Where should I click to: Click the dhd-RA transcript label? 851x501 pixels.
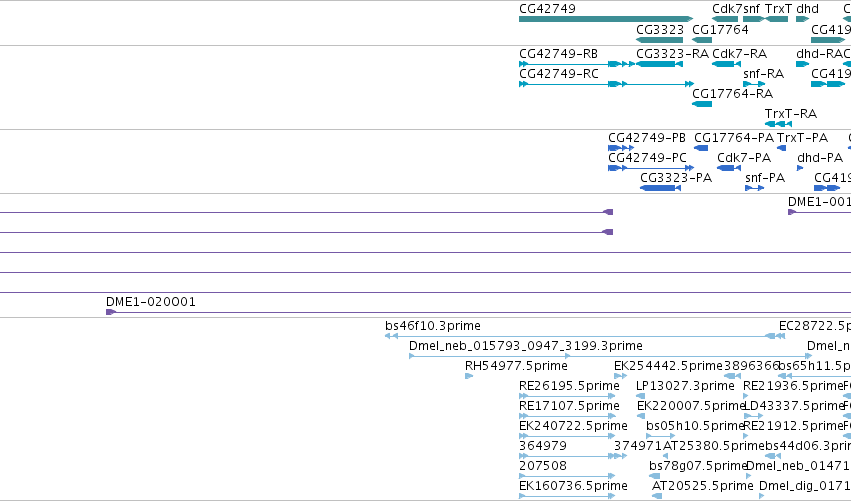coord(819,54)
